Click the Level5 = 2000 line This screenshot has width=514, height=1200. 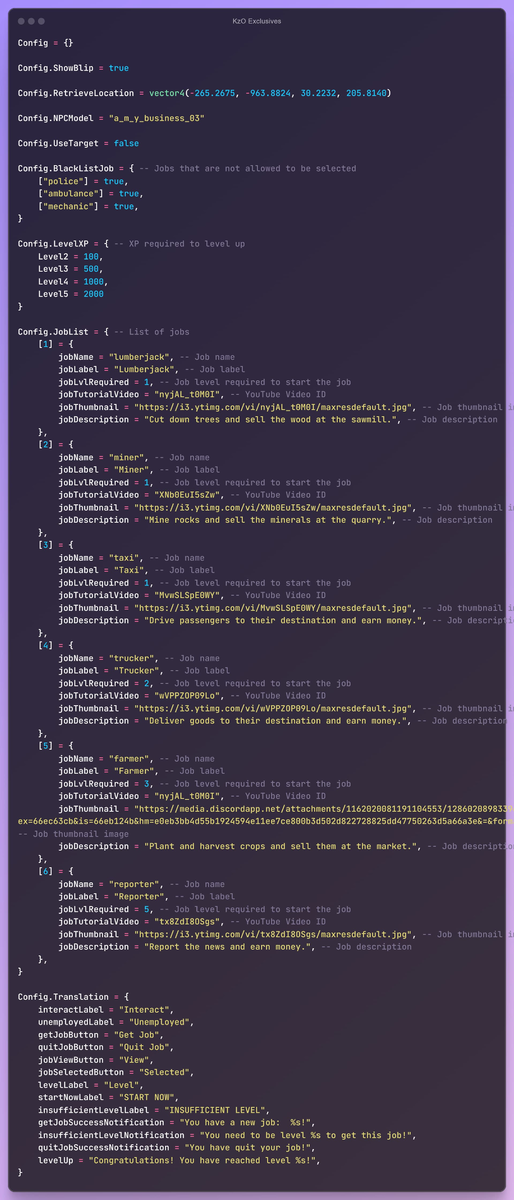pos(70,294)
